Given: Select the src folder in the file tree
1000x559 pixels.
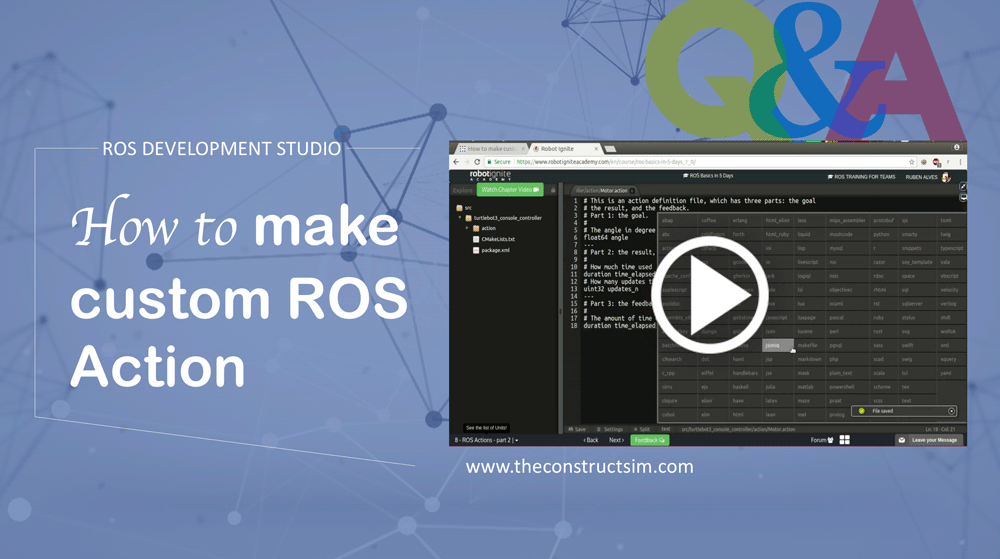Looking at the screenshot, I should click(464, 208).
